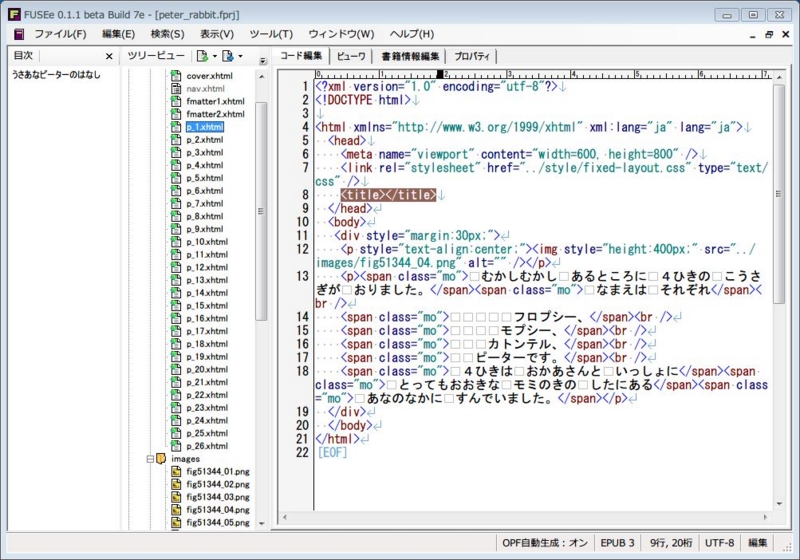This screenshot has width=800, height=560.
Task: Switch to the 書籍情報編集 tab
Action: (410, 56)
